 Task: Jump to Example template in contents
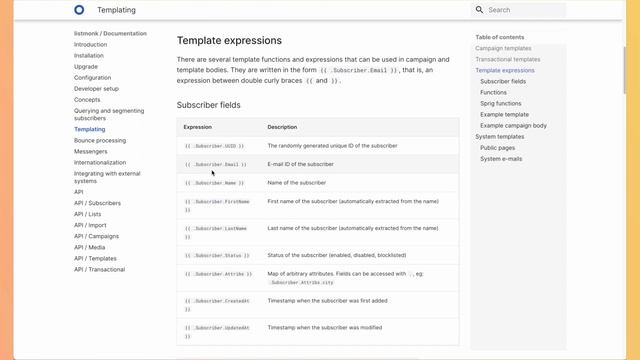coord(504,115)
